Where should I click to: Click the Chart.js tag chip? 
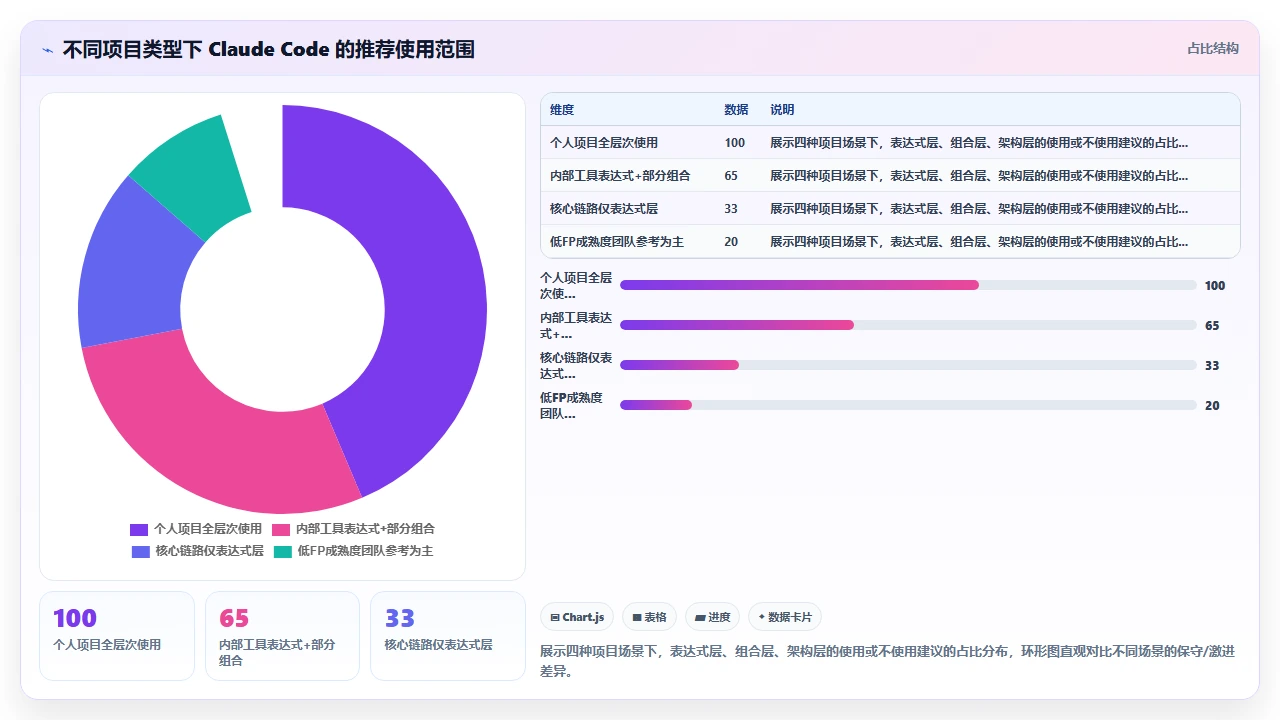click(577, 617)
